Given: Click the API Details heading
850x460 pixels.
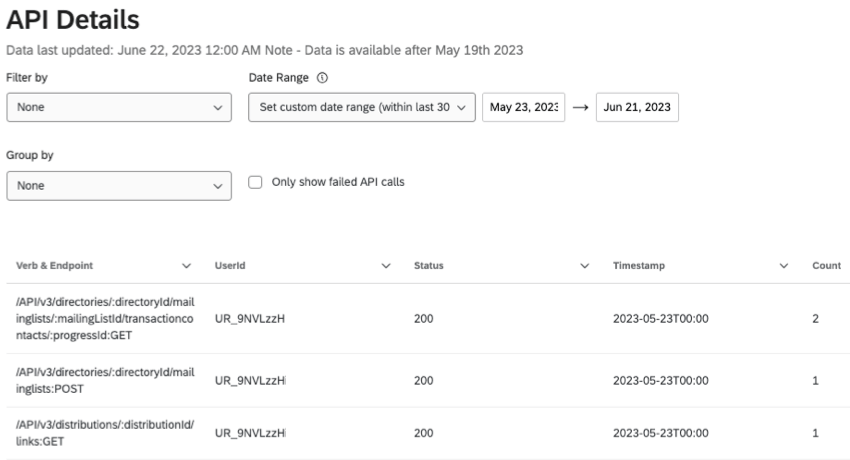Looking at the screenshot, I should point(73,20).
